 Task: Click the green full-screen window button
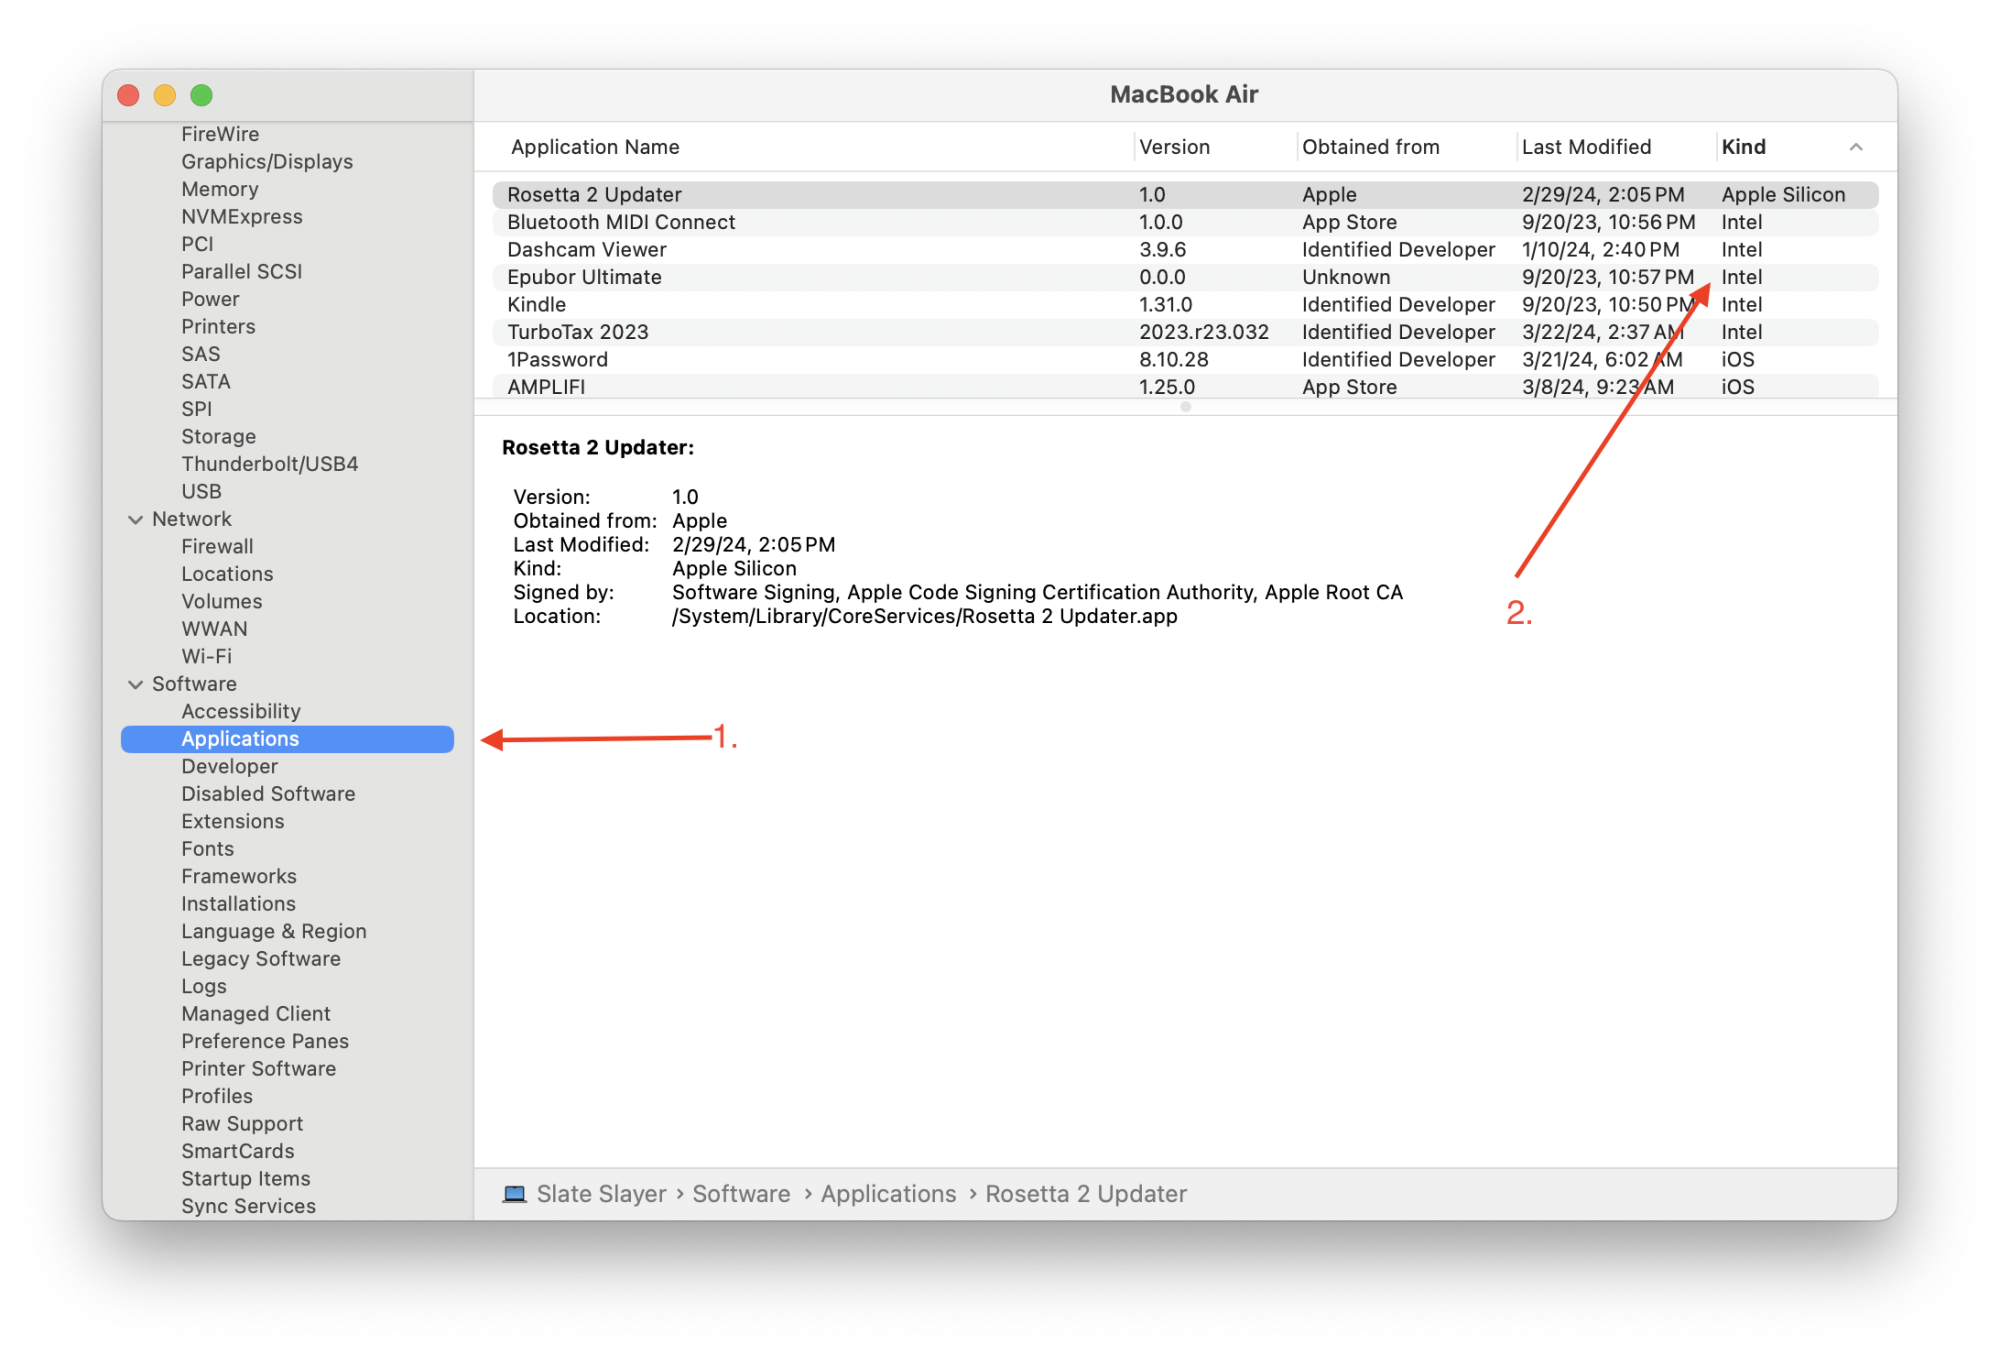point(202,95)
